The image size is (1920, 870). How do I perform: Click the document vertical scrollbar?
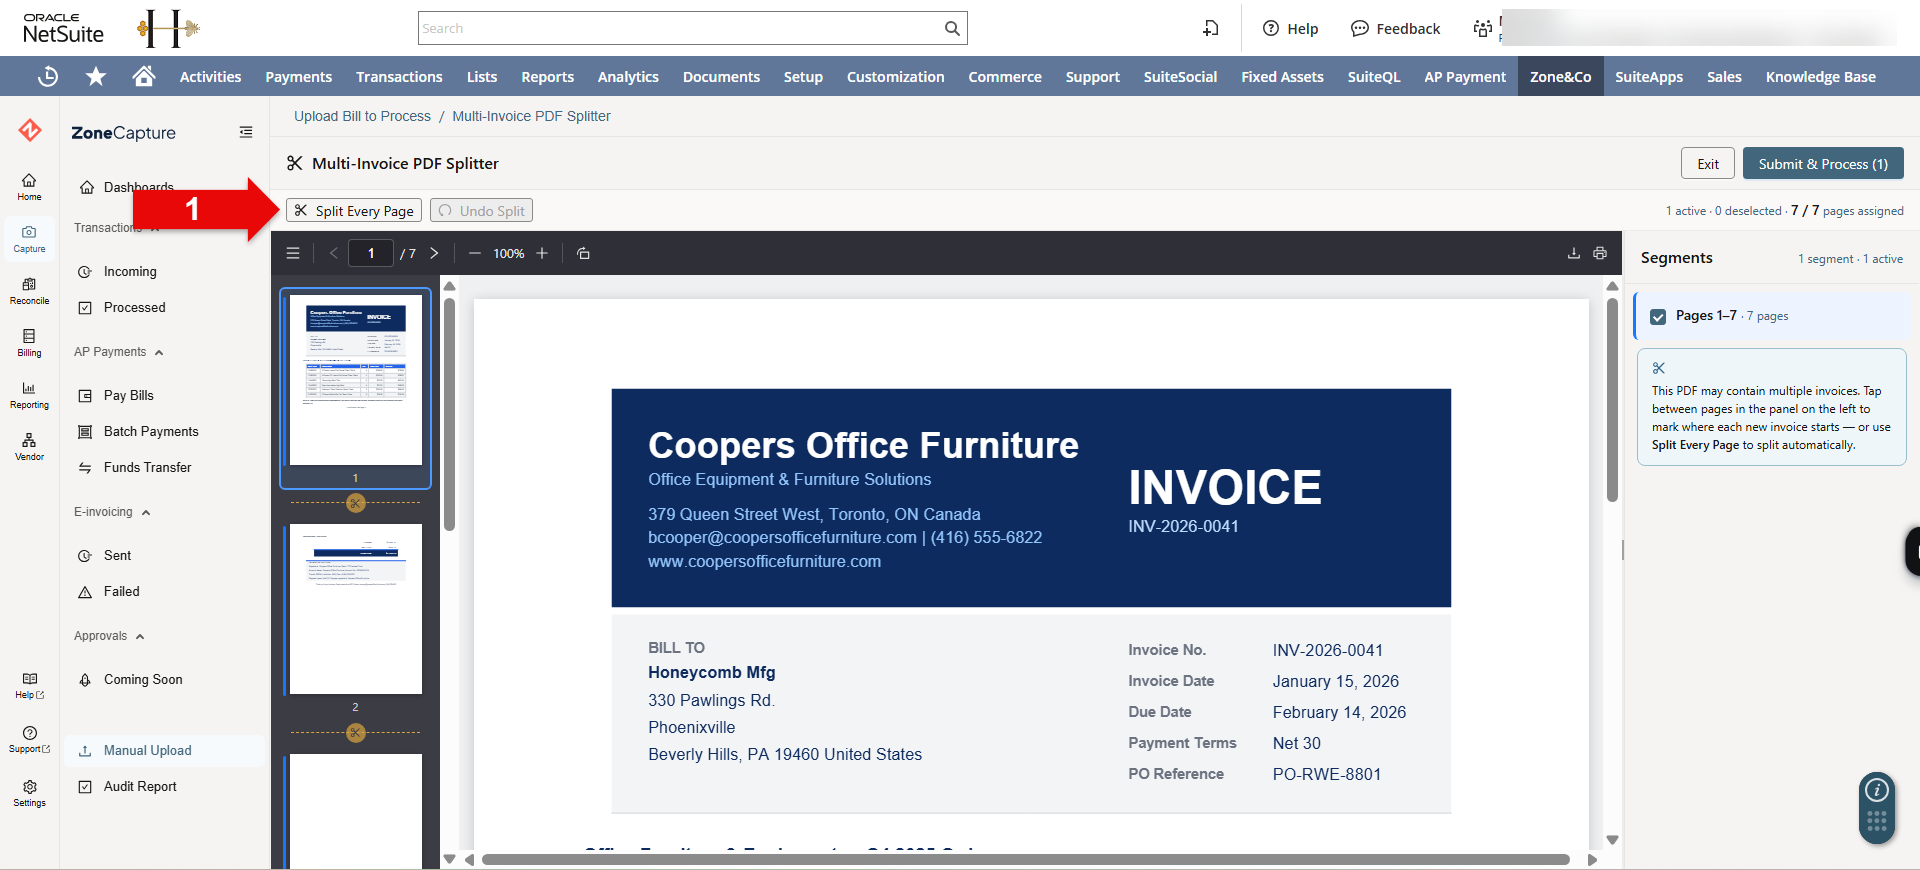click(x=1612, y=400)
